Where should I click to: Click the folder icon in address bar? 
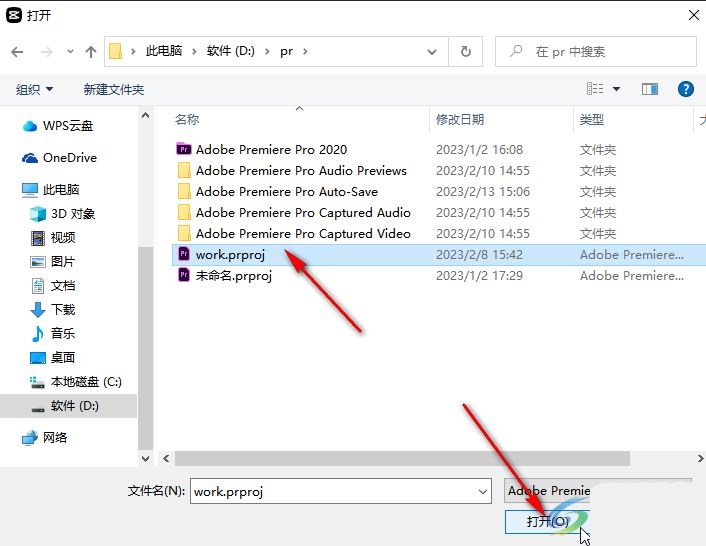[x=116, y=51]
